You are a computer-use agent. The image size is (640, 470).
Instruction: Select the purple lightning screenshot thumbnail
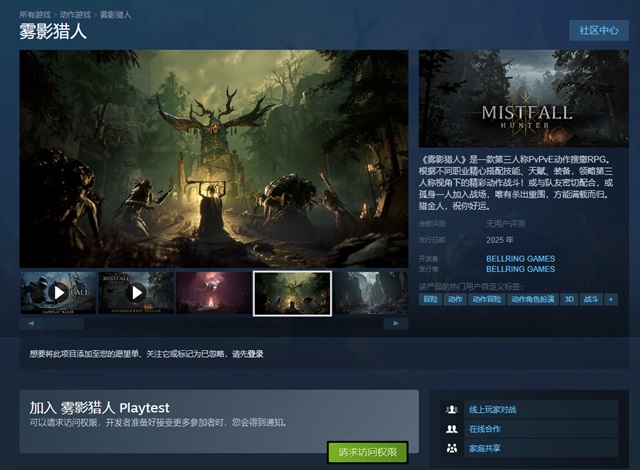214,293
